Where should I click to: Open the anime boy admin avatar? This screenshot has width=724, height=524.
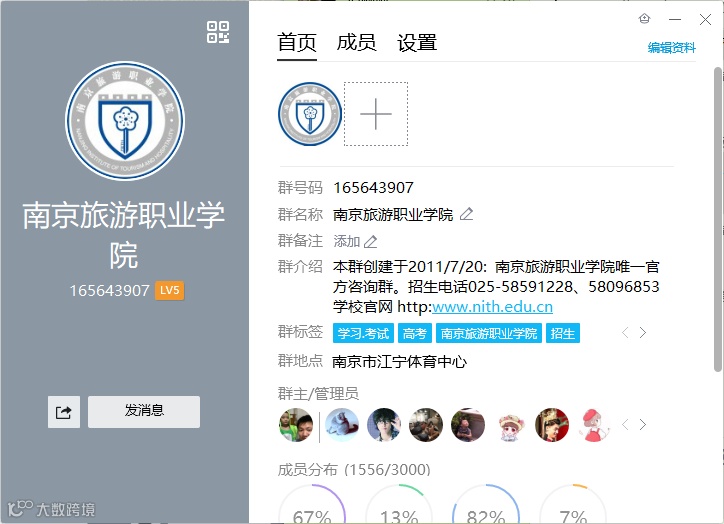pos(384,425)
